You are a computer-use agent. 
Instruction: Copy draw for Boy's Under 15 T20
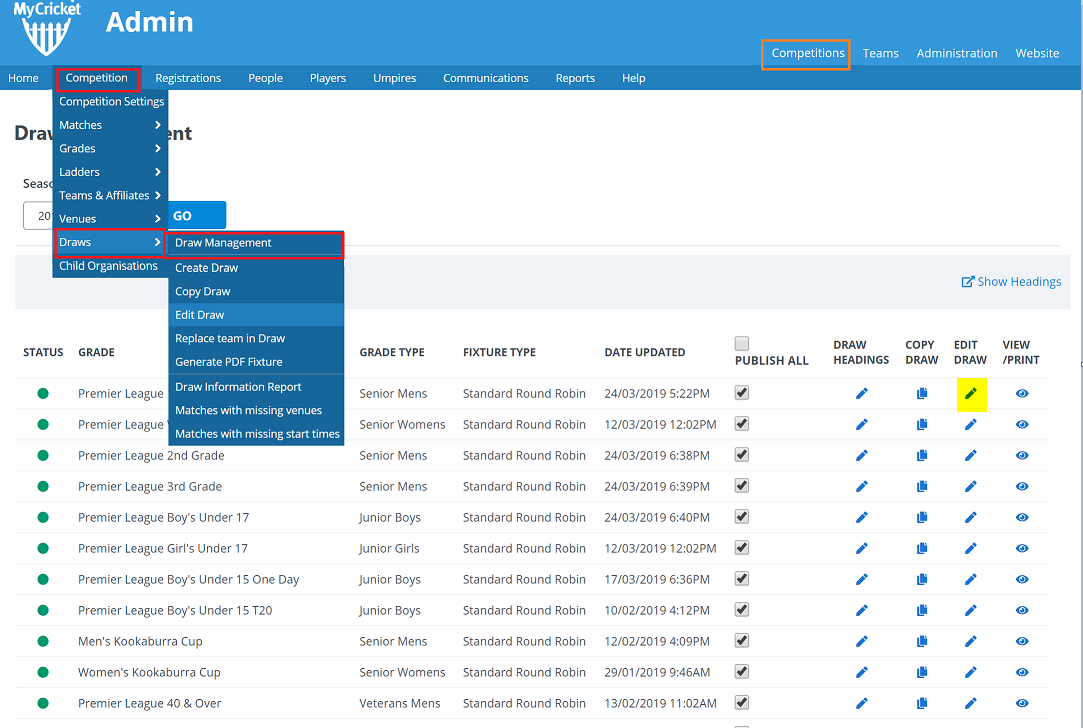[921, 611]
